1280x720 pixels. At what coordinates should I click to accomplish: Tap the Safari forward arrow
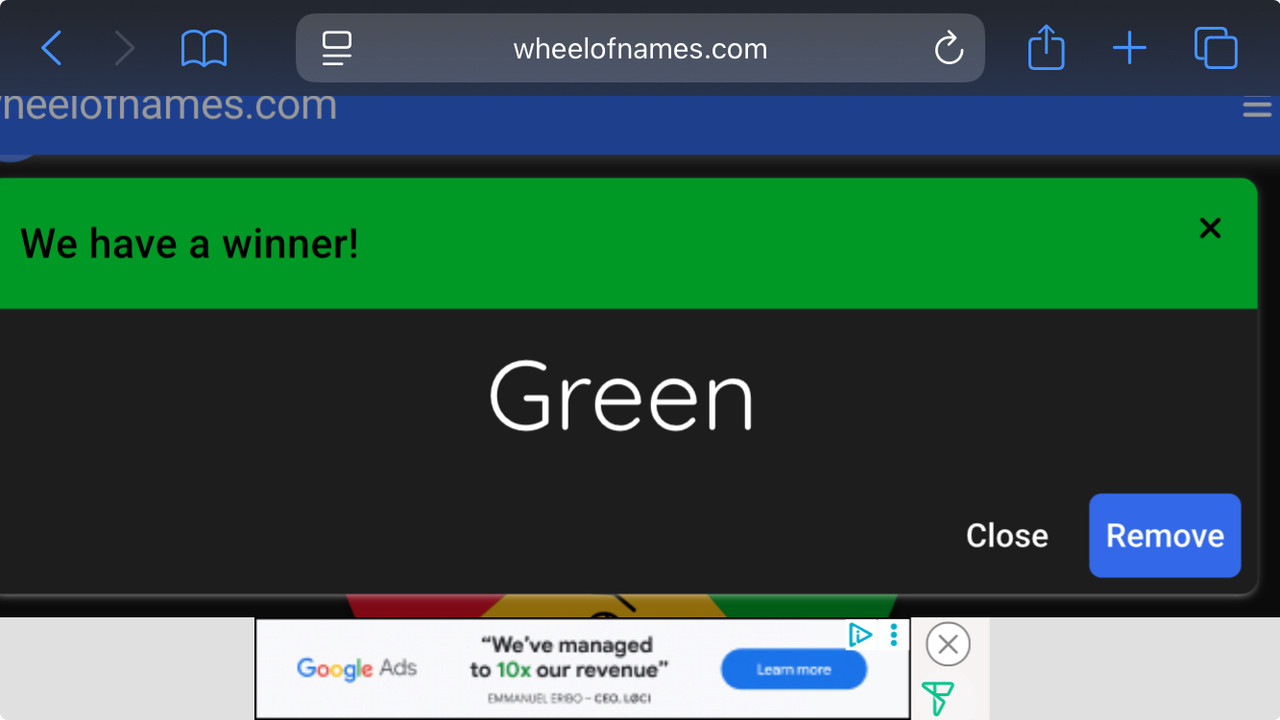124,48
